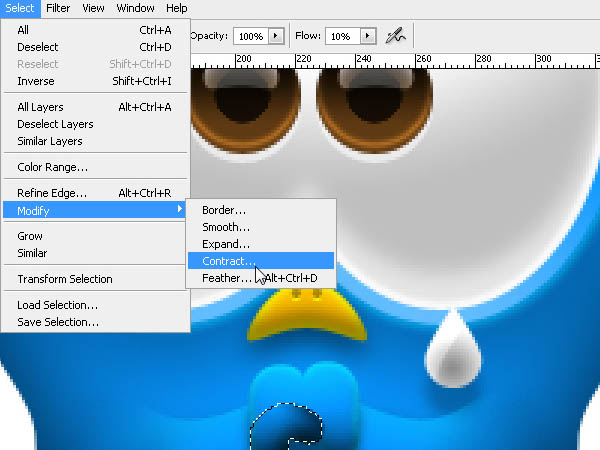Choose Deselect in the menu
Screen dimensions: 600x450
(x=94, y=47)
